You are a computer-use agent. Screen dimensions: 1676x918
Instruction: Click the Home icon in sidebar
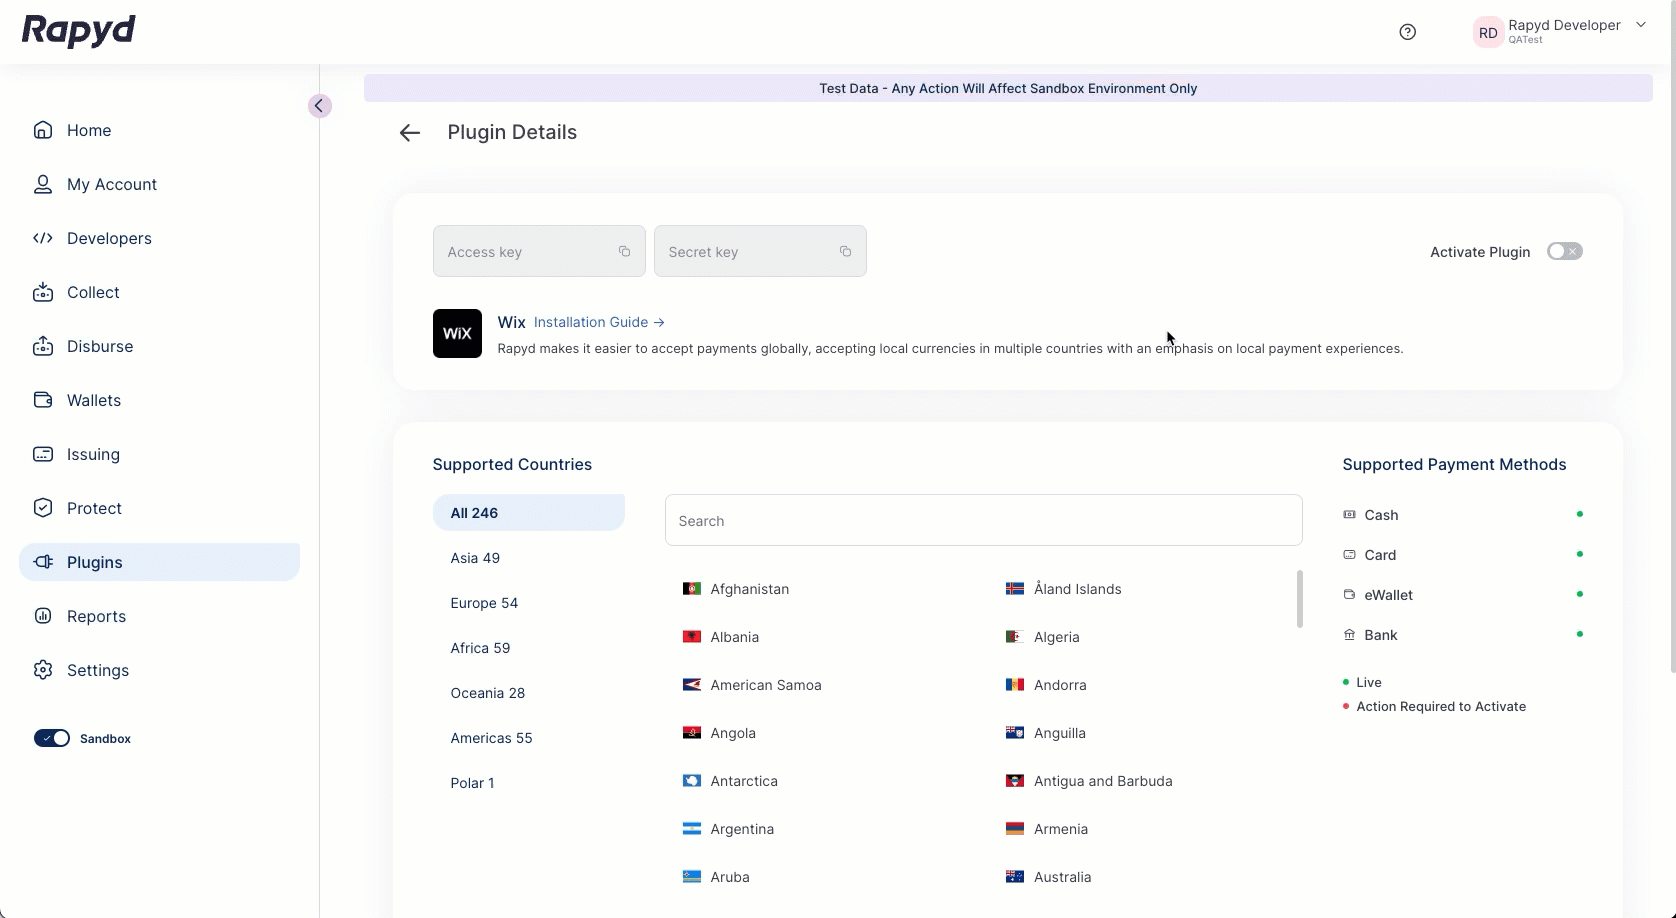tap(43, 130)
